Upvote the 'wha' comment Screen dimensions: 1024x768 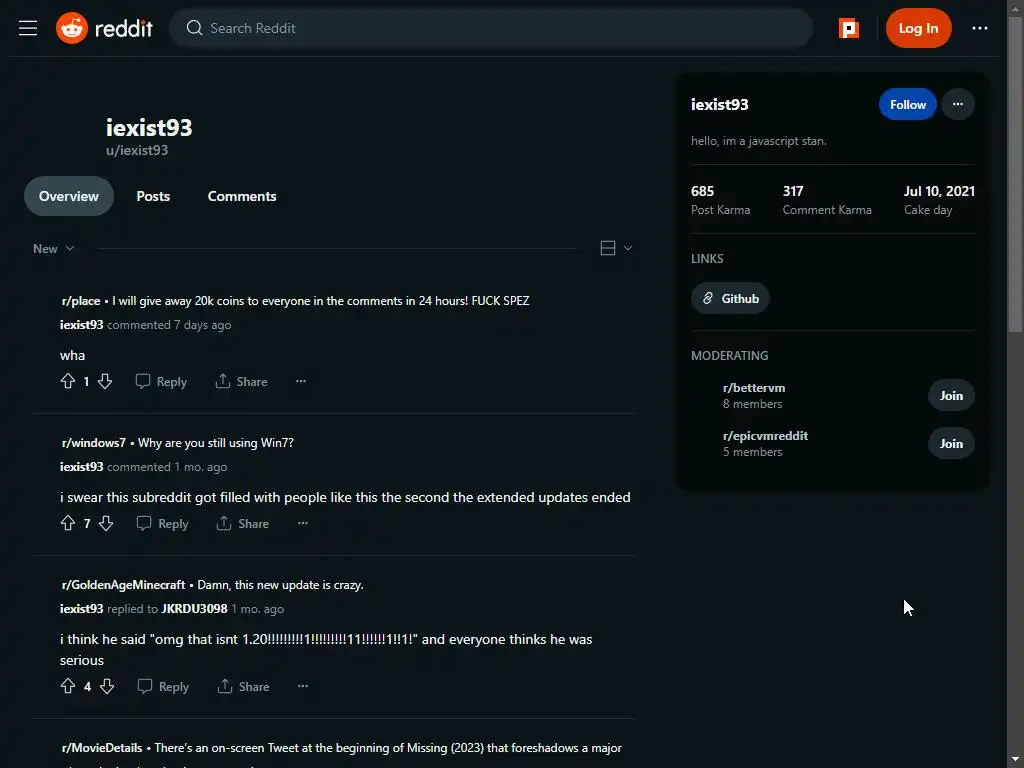[x=68, y=381]
